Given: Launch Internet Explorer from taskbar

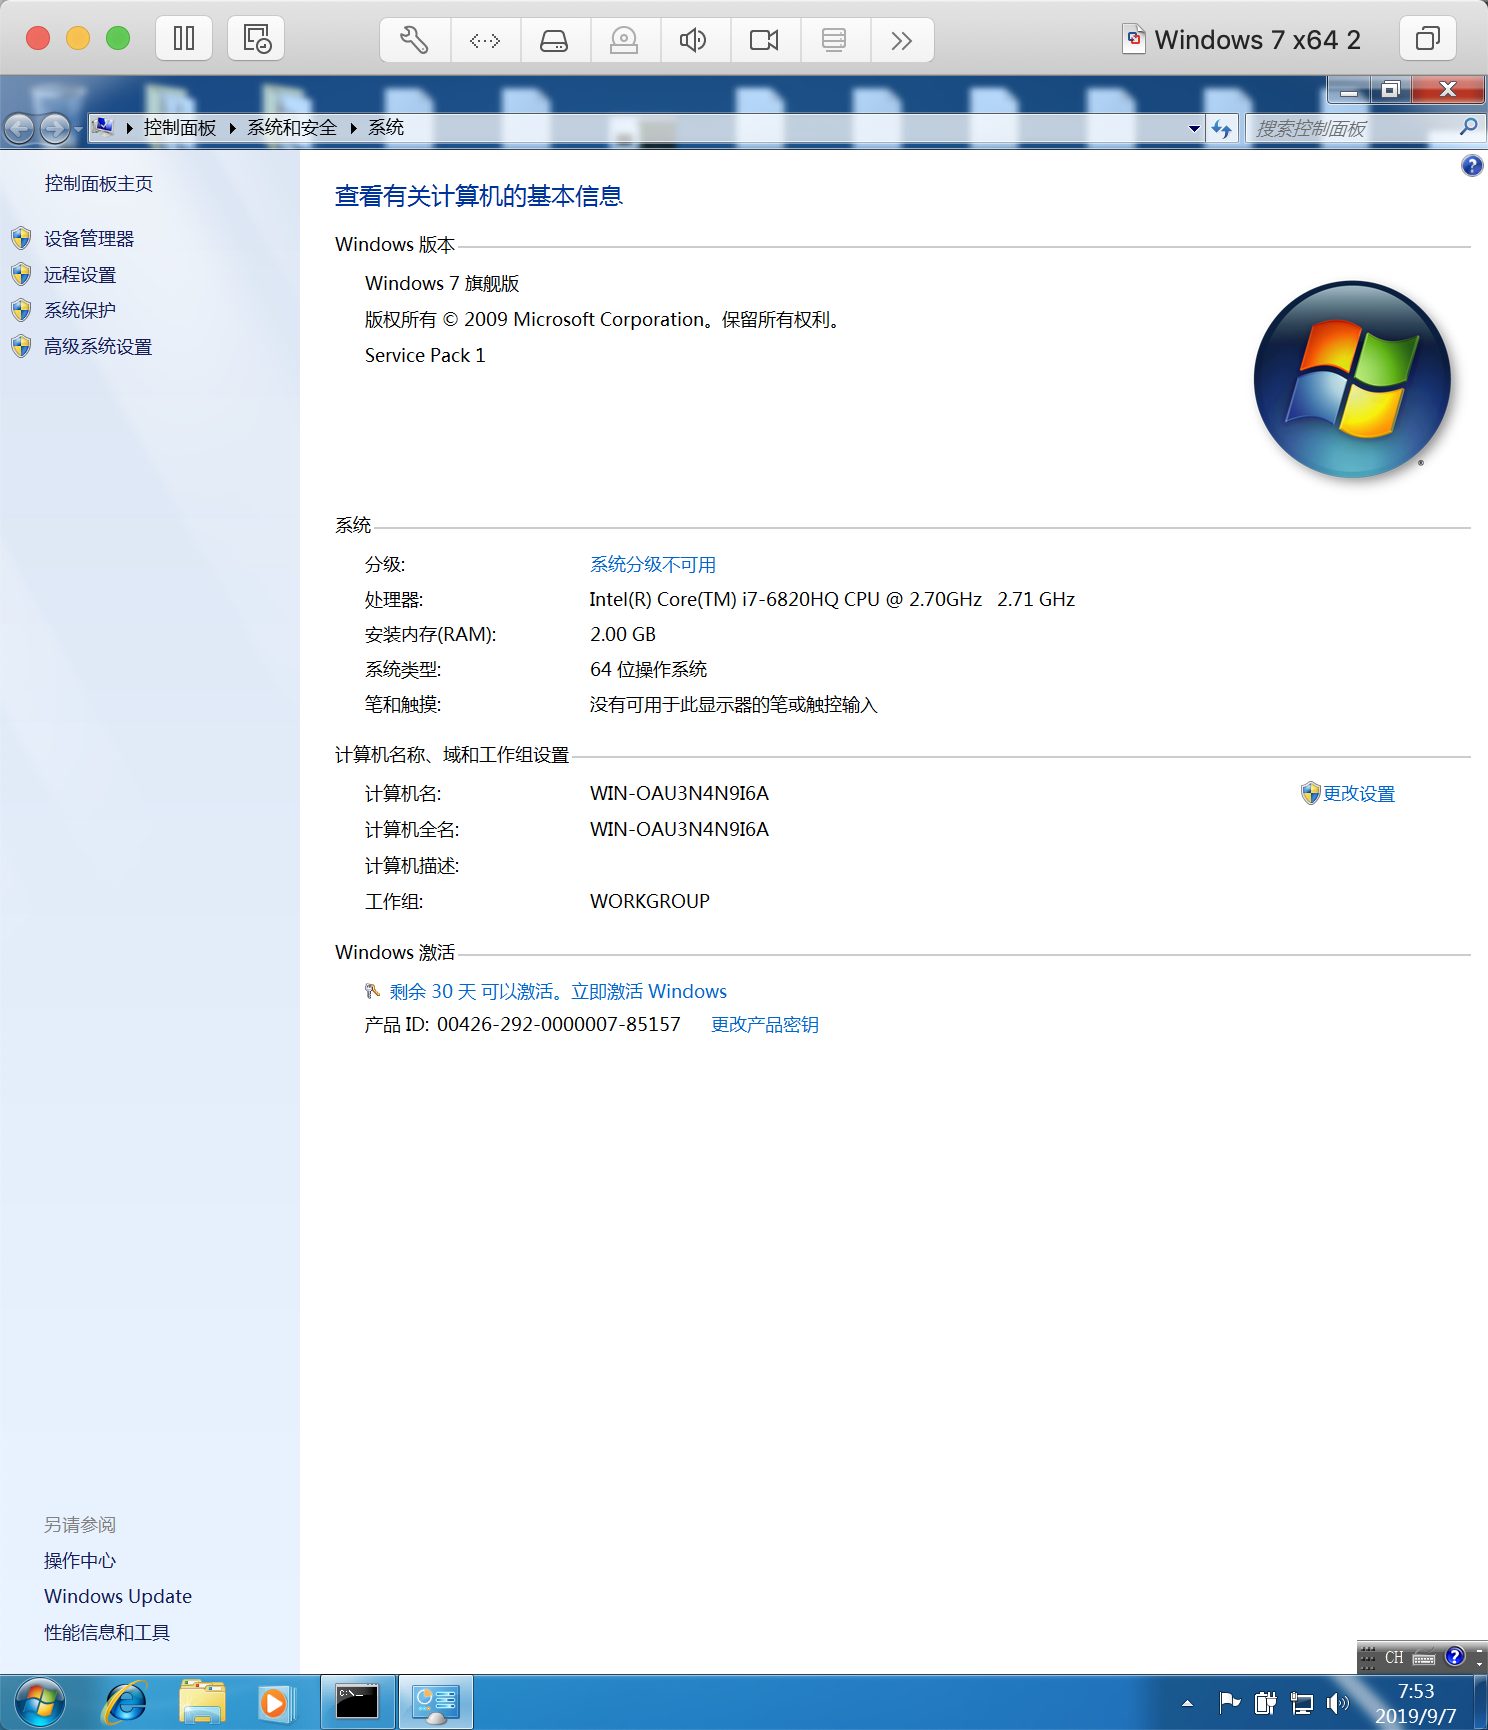Looking at the screenshot, I should click(126, 1702).
